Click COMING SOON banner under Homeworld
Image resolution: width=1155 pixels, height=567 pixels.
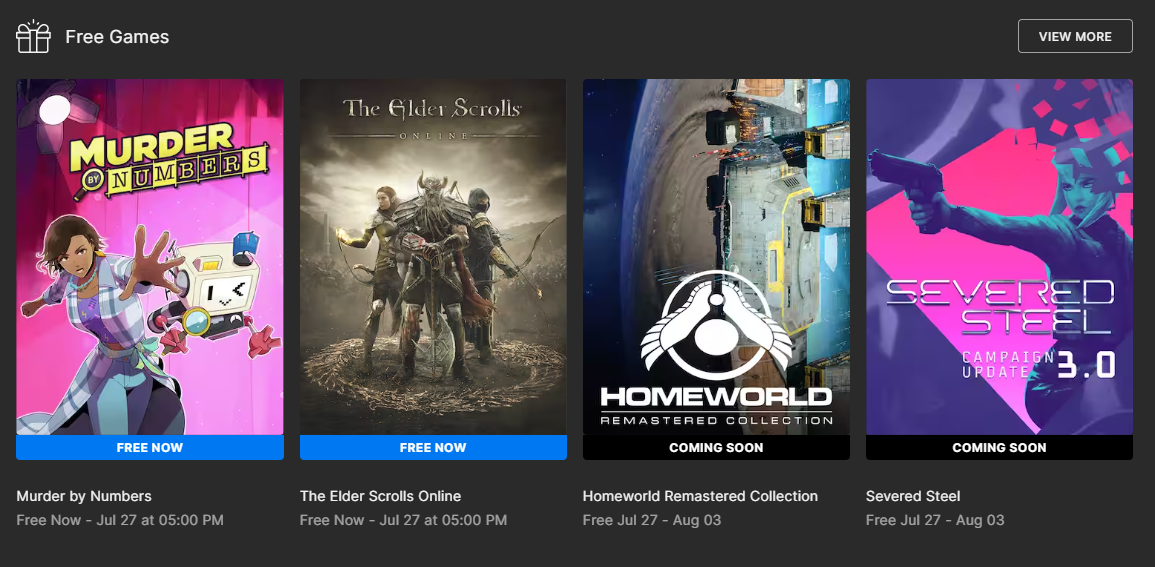click(x=716, y=448)
